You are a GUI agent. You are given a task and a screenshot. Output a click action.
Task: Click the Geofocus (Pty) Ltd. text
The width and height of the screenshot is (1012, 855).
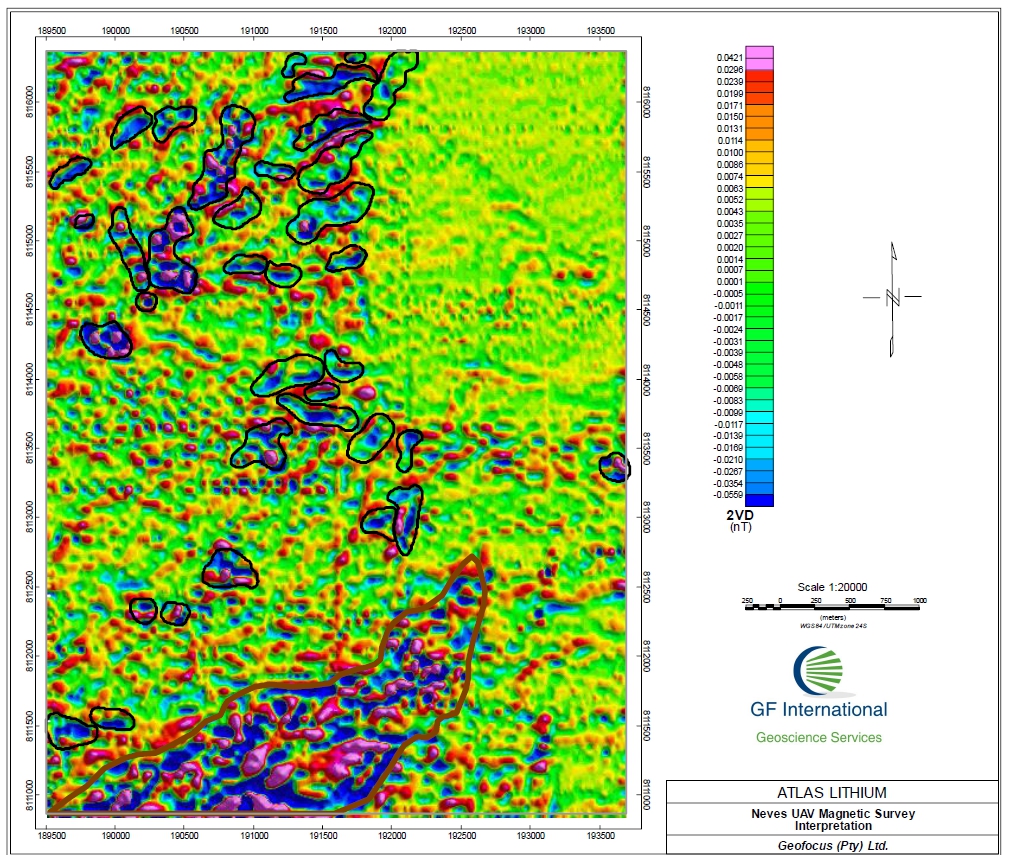coord(832,845)
